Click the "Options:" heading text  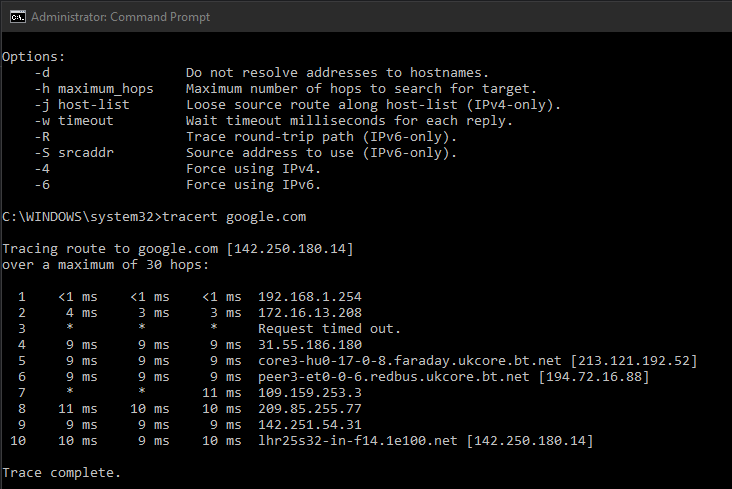[34, 57]
